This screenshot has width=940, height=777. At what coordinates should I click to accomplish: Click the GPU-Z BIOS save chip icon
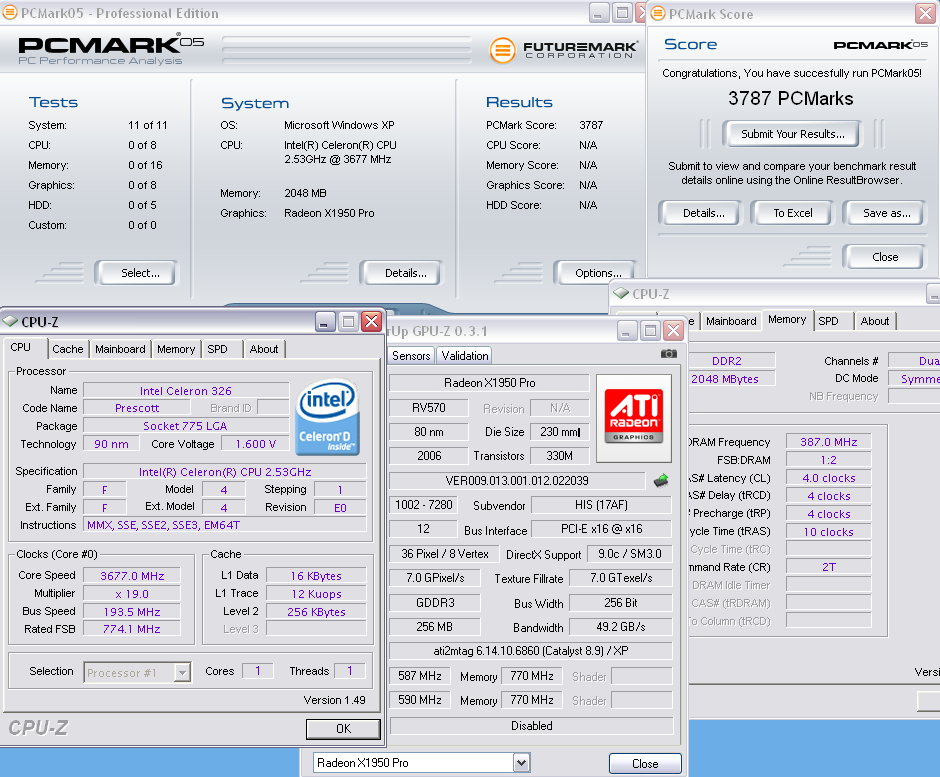click(x=661, y=480)
